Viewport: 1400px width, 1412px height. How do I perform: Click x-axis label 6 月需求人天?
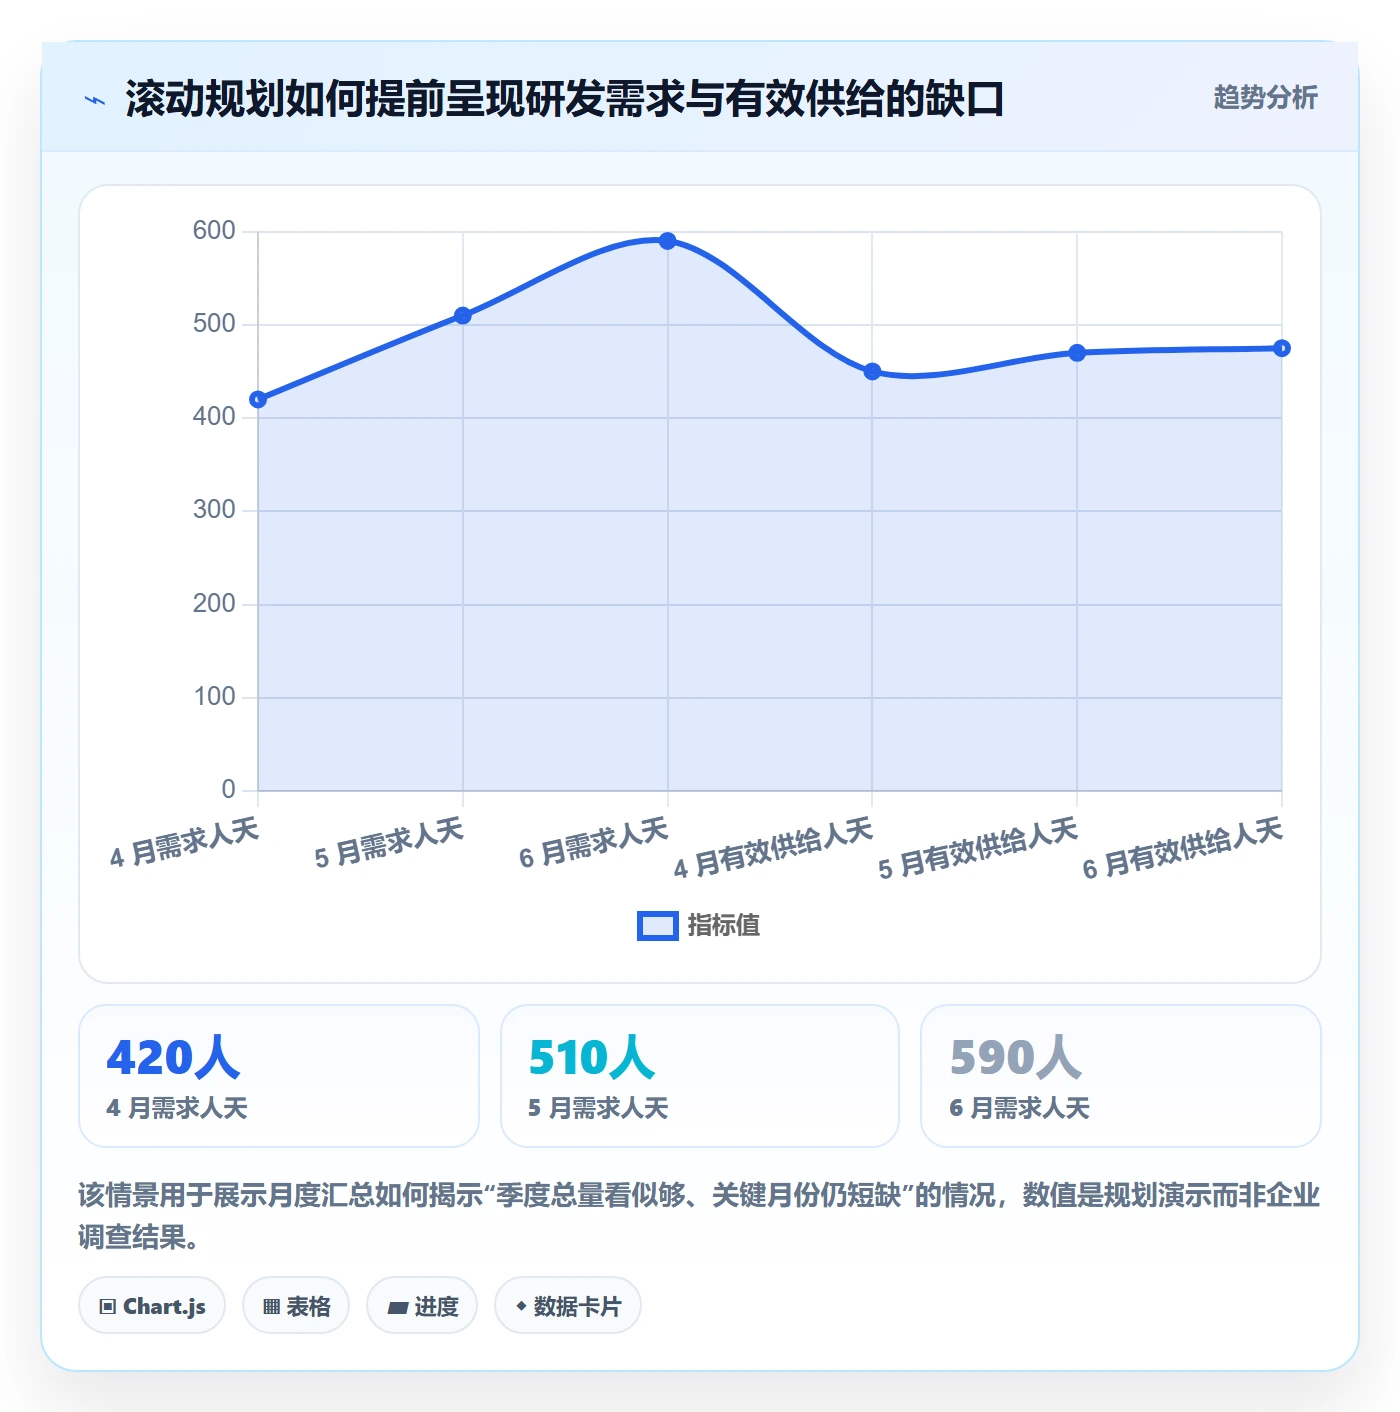594,842
